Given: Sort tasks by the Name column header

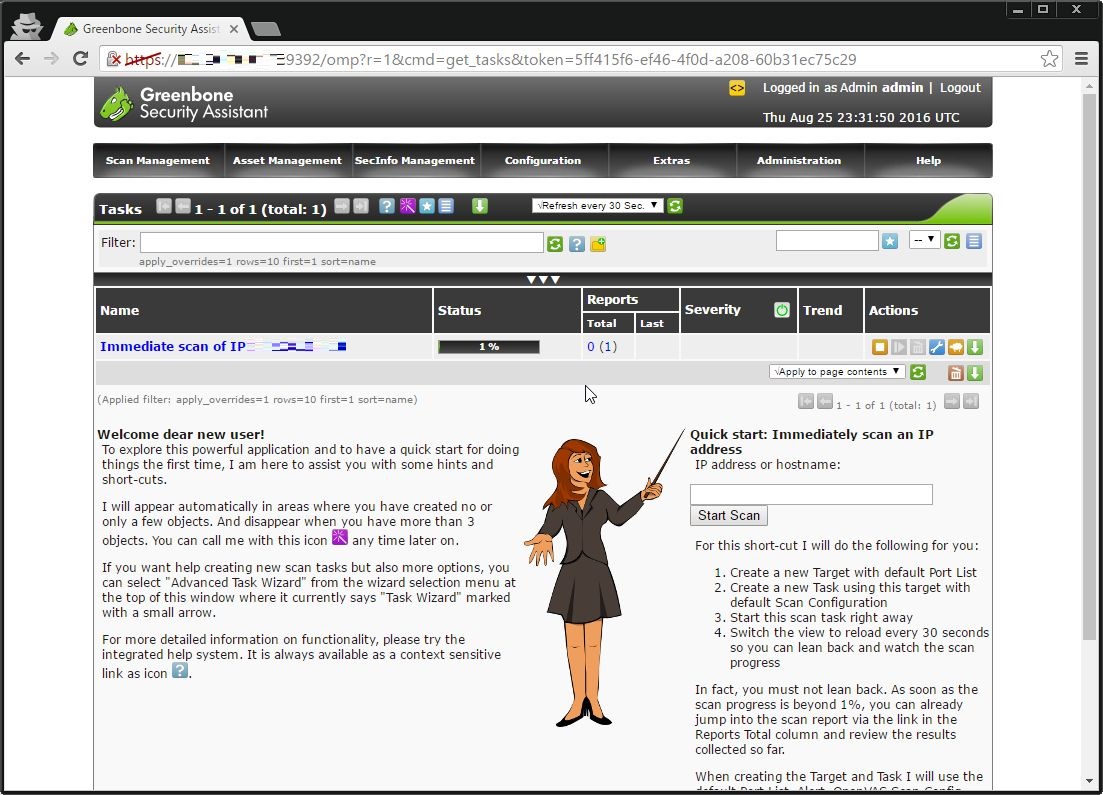Looking at the screenshot, I should click(x=120, y=310).
